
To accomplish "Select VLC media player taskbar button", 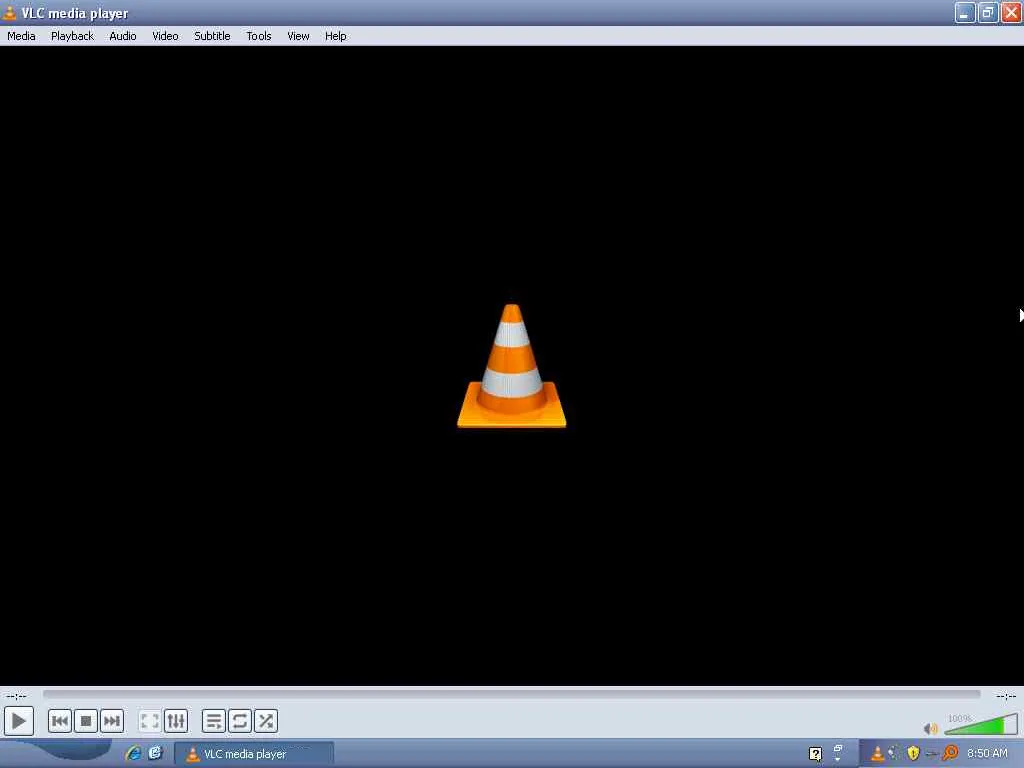I will click(x=254, y=754).
